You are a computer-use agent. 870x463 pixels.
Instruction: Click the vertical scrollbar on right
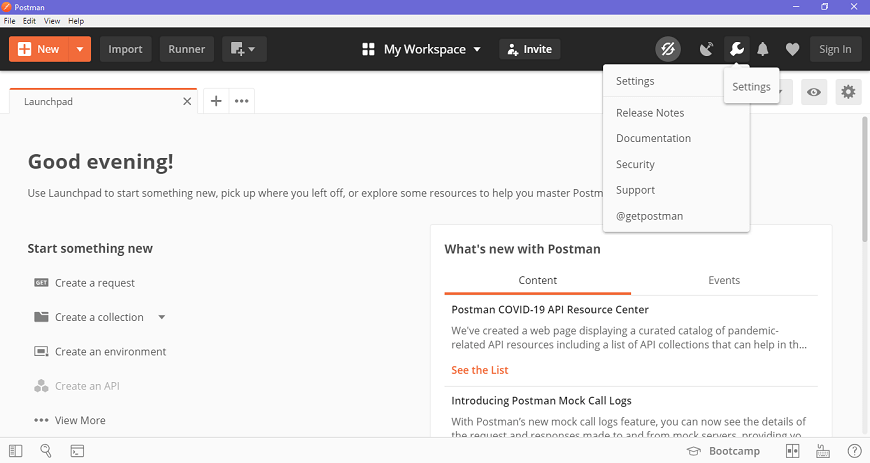(x=865, y=179)
